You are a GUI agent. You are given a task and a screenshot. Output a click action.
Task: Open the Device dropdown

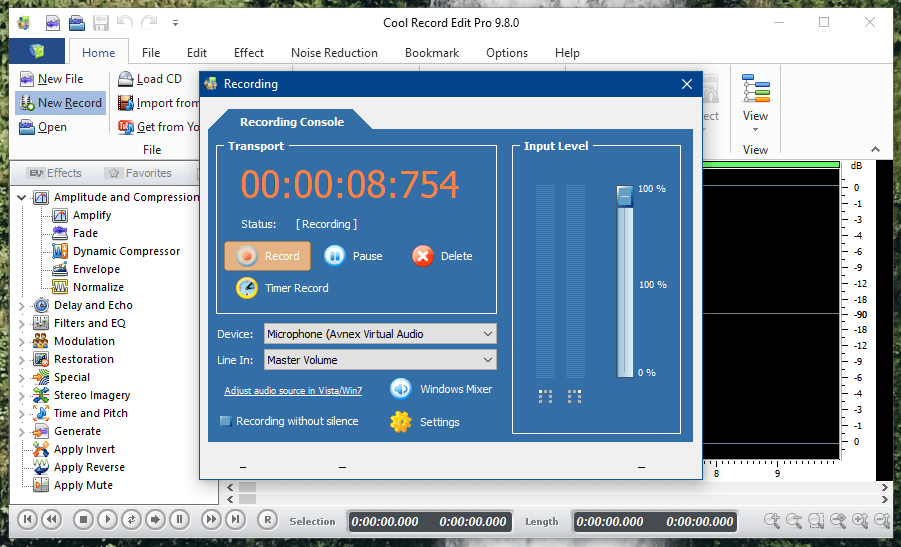[380, 334]
